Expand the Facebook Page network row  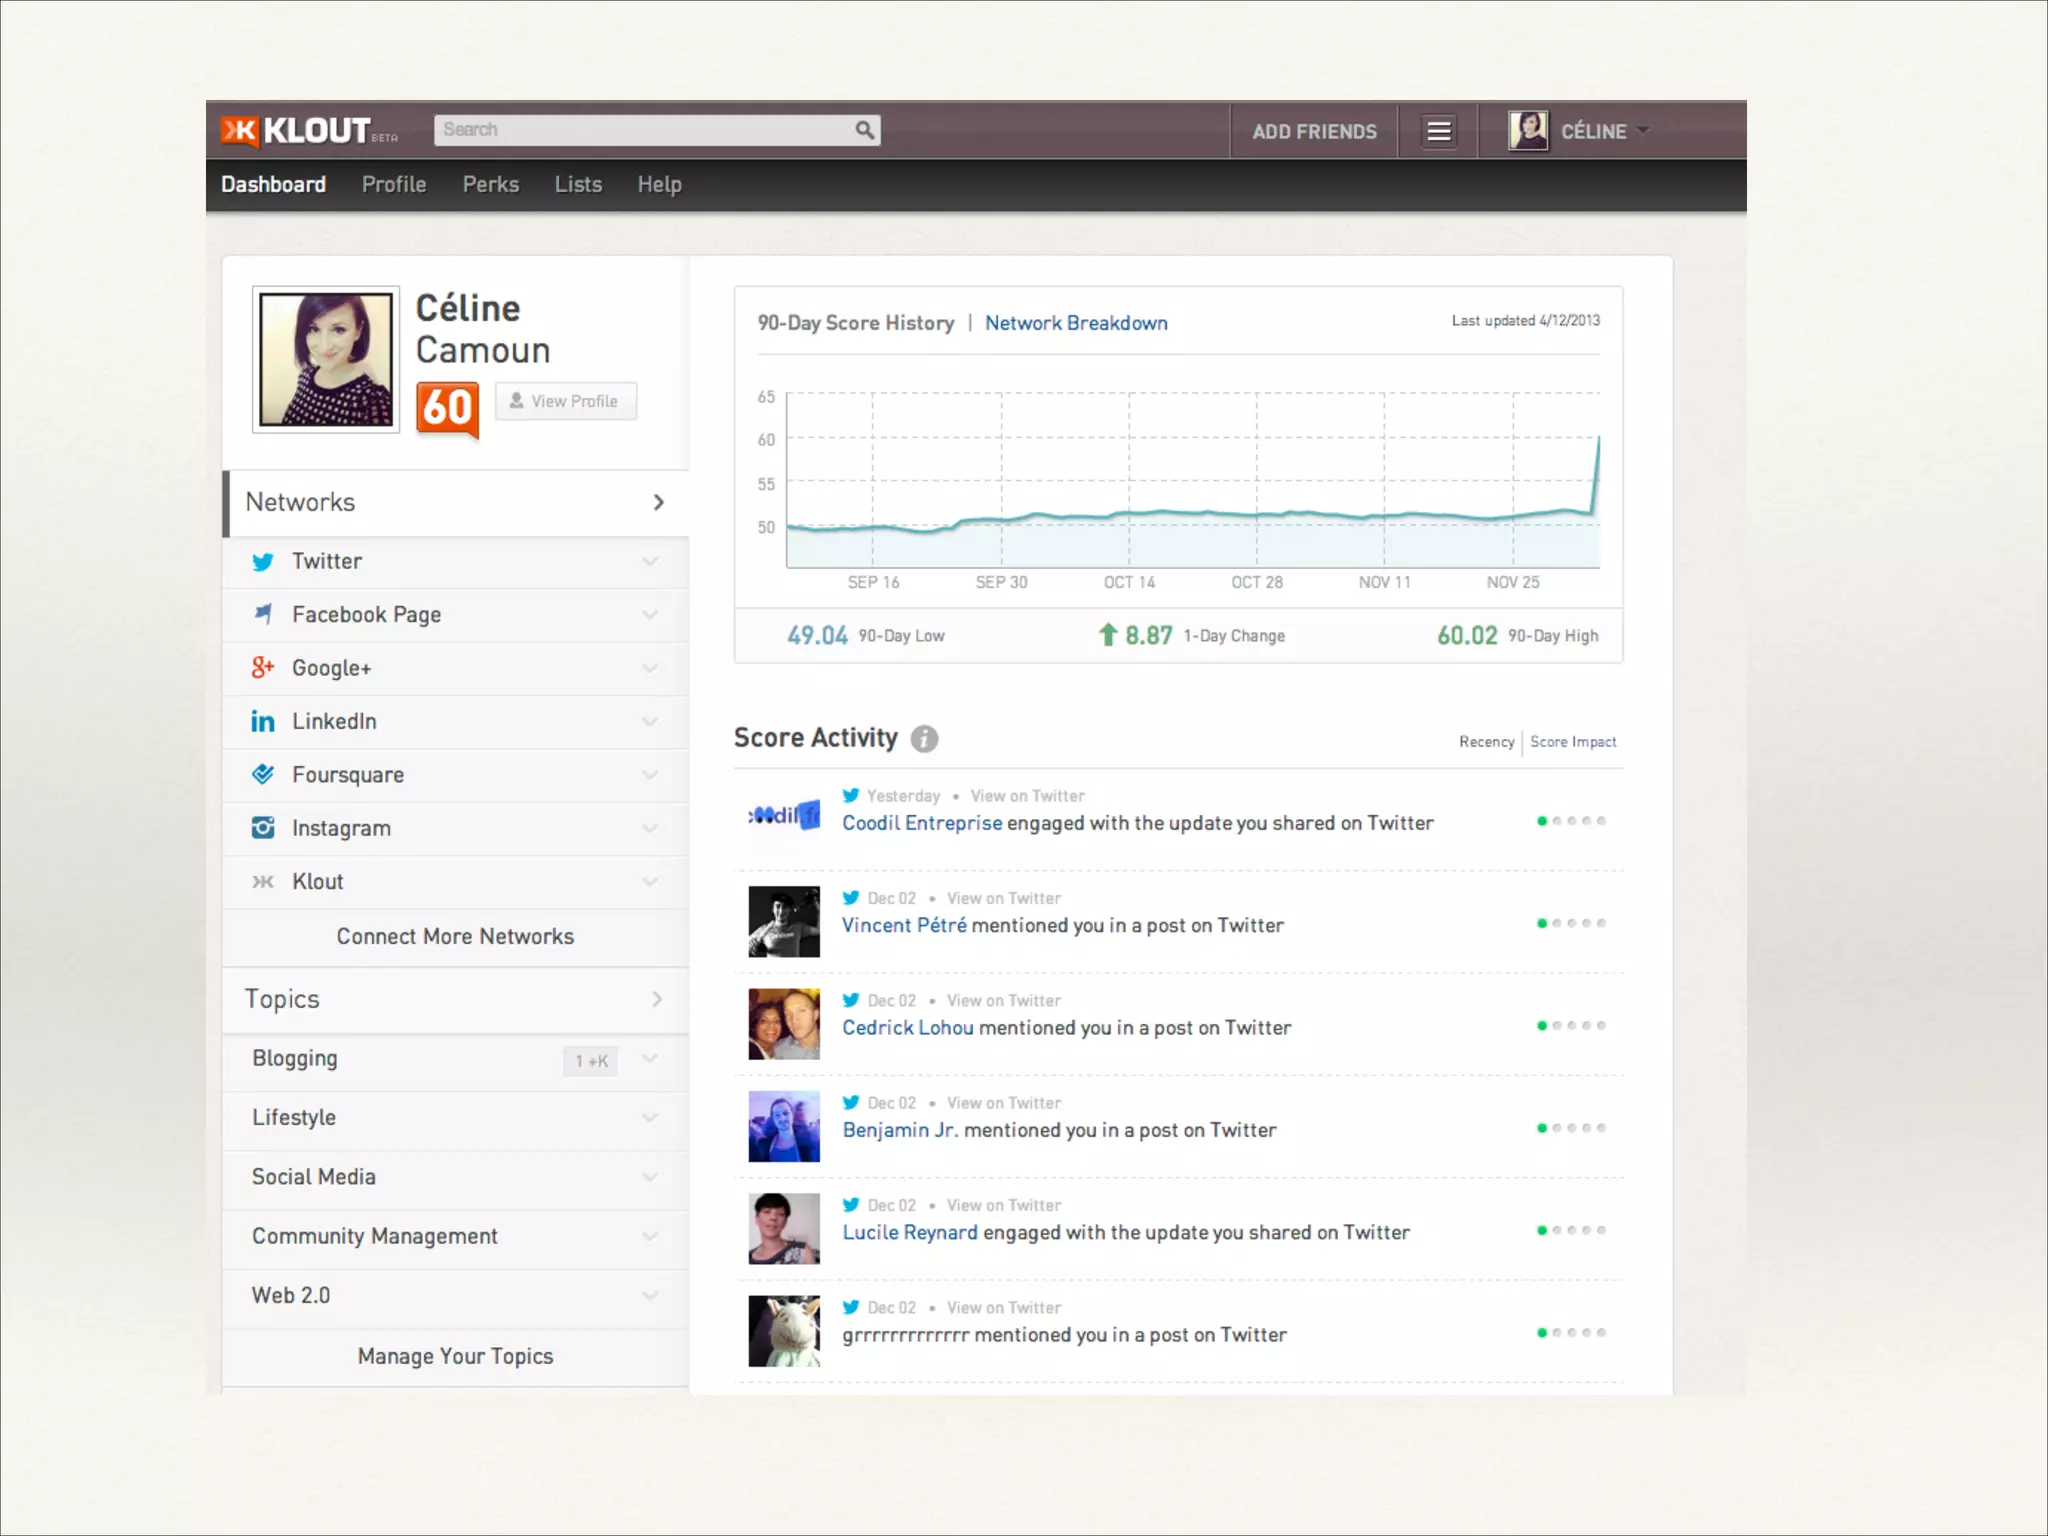point(650,615)
